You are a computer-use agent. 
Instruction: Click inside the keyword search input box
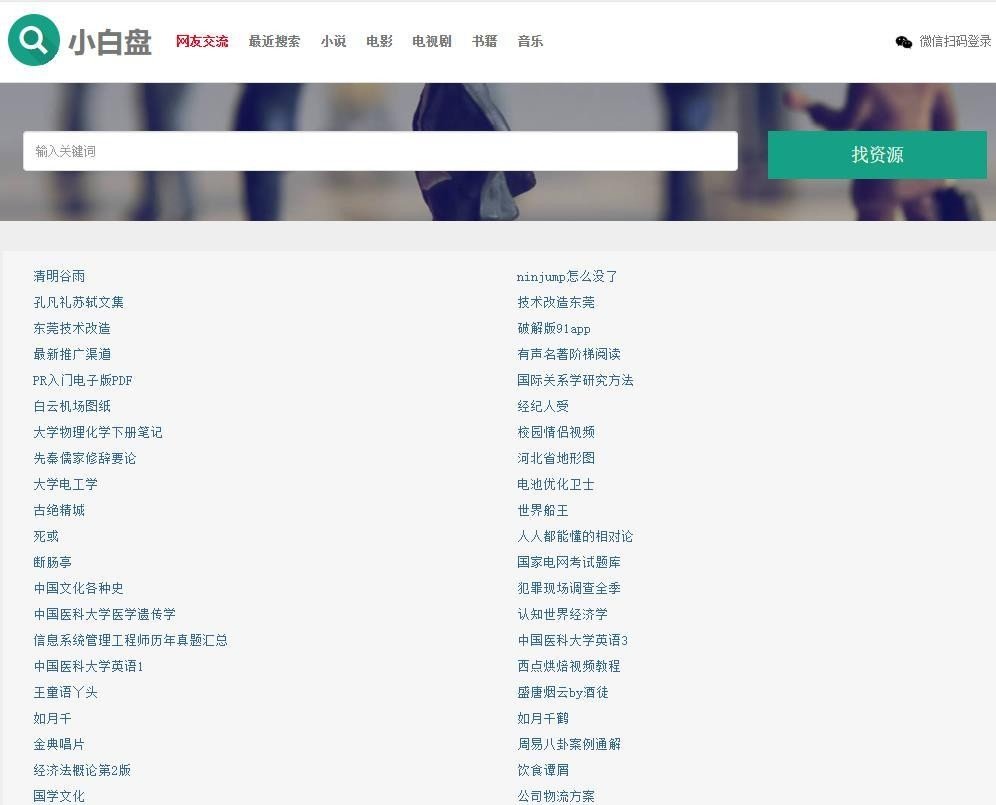379,150
